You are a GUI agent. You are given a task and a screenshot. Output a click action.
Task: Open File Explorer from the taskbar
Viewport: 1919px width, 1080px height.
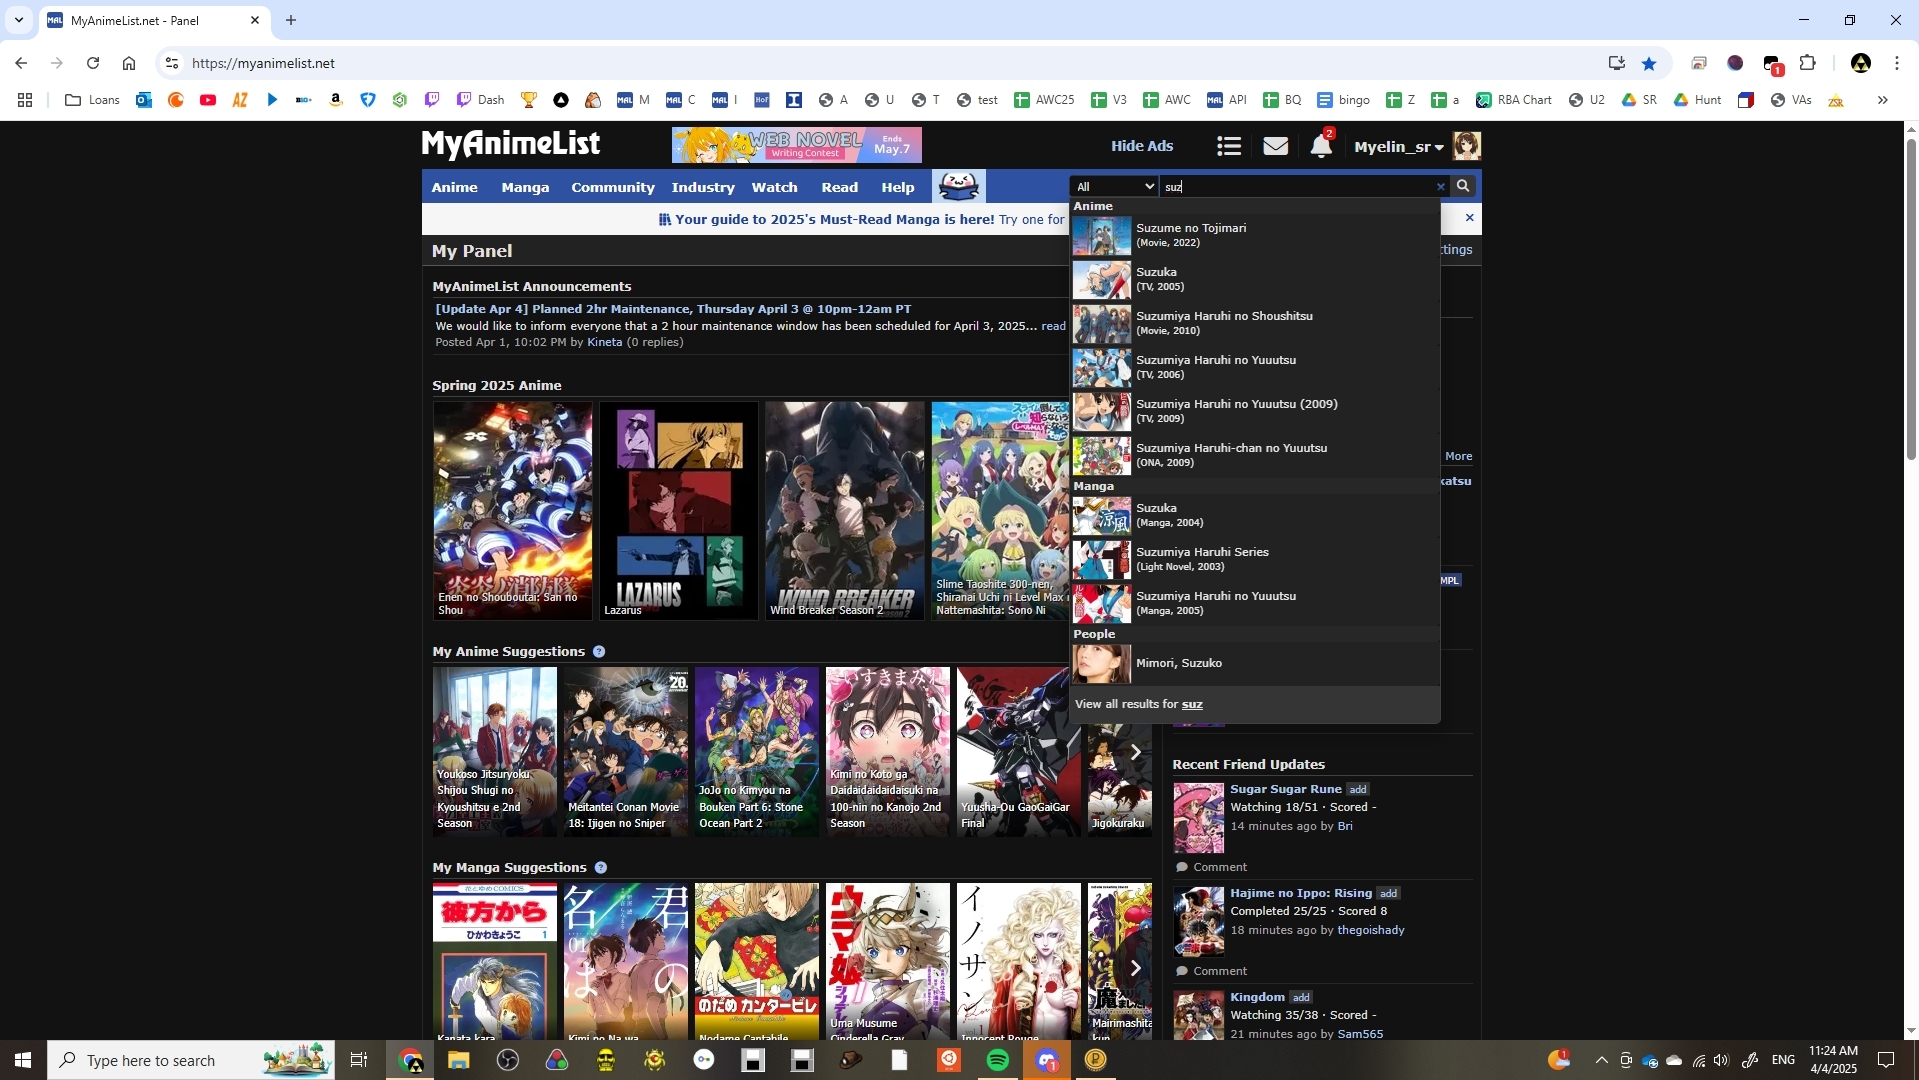(x=459, y=1060)
